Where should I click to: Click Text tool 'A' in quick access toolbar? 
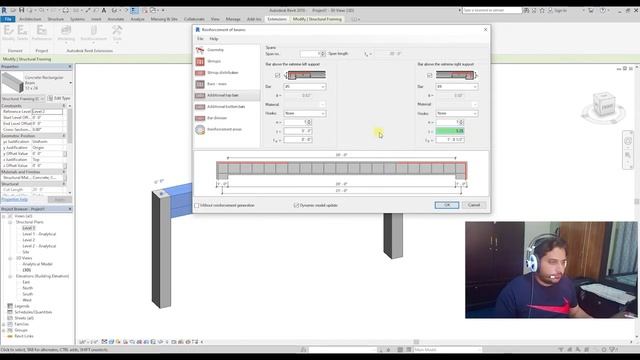point(104,10)
